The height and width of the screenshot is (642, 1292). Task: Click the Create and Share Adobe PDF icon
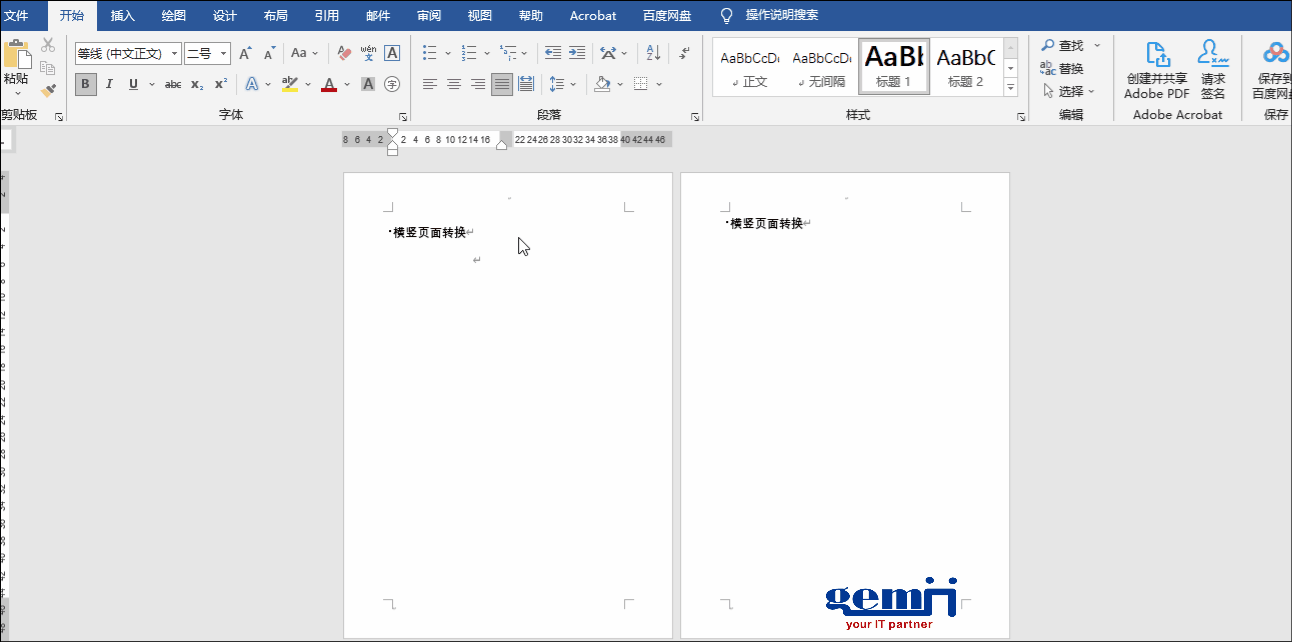[x=1157, y=70]
